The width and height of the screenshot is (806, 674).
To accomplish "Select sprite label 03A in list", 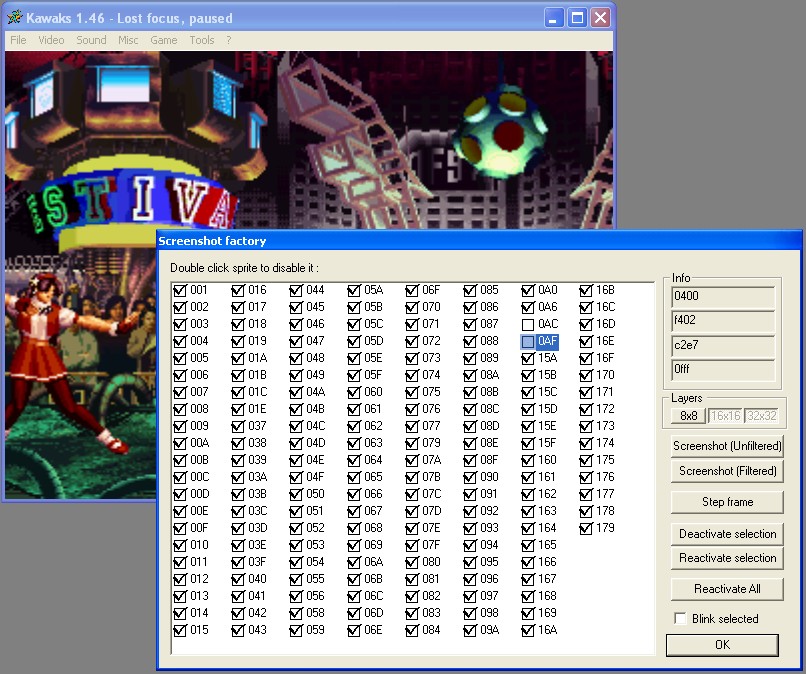I will point(258,477).
